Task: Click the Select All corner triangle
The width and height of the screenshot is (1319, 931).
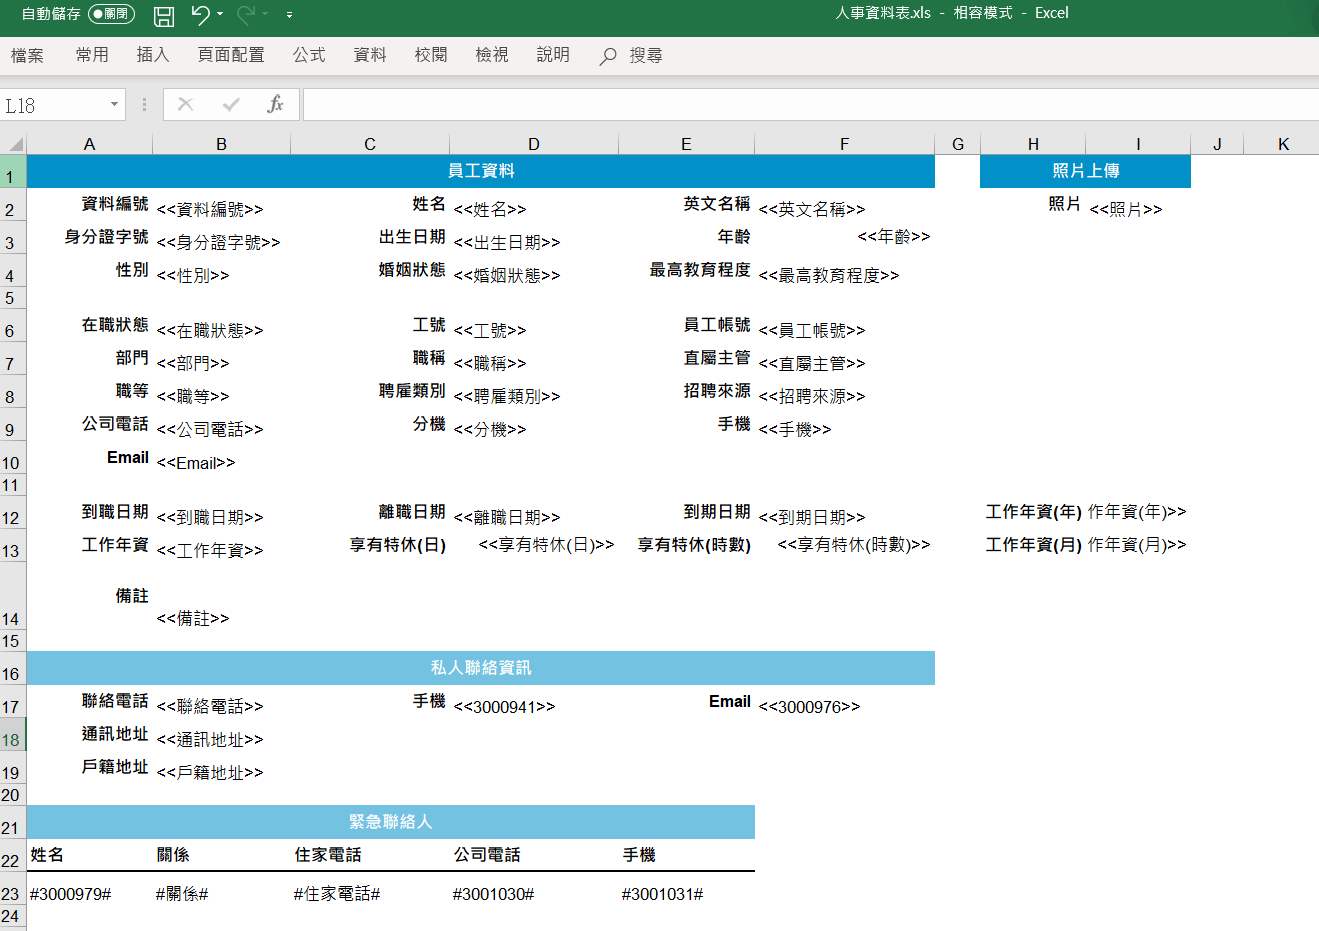Action: click(14, 143)
